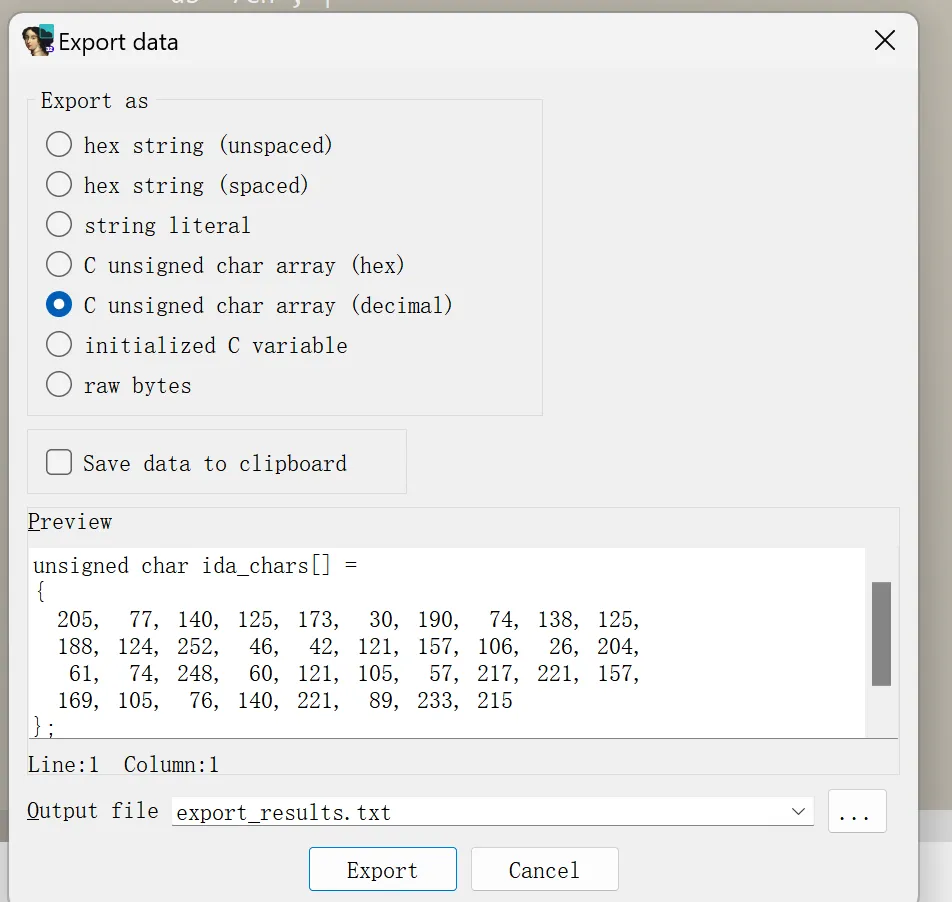This screenshot has width=952, height=902.
Task: Click the preview vertical scrollbar thumb
Action: point(881,634)
